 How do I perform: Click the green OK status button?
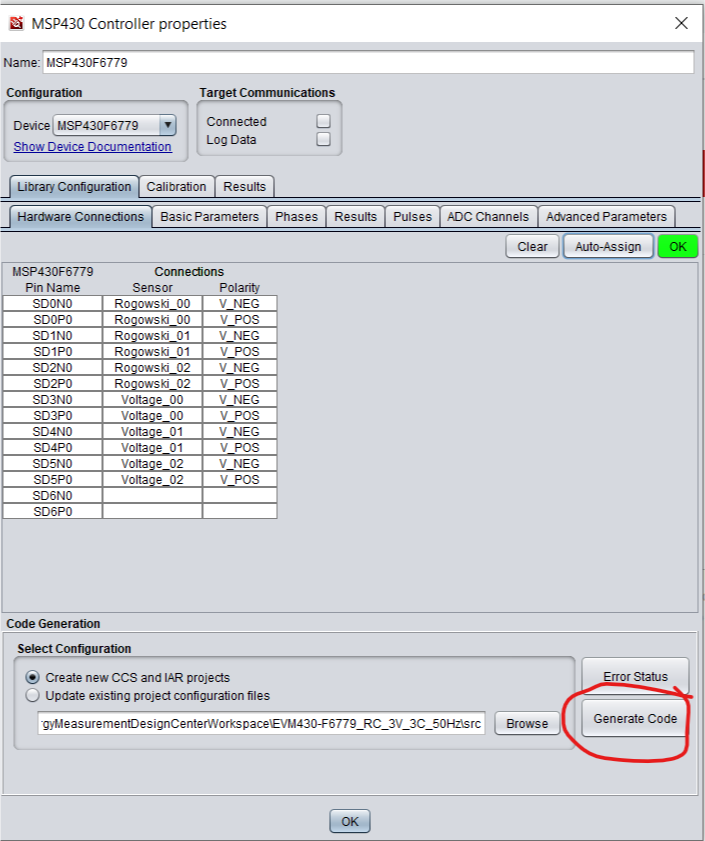[678, 247]
